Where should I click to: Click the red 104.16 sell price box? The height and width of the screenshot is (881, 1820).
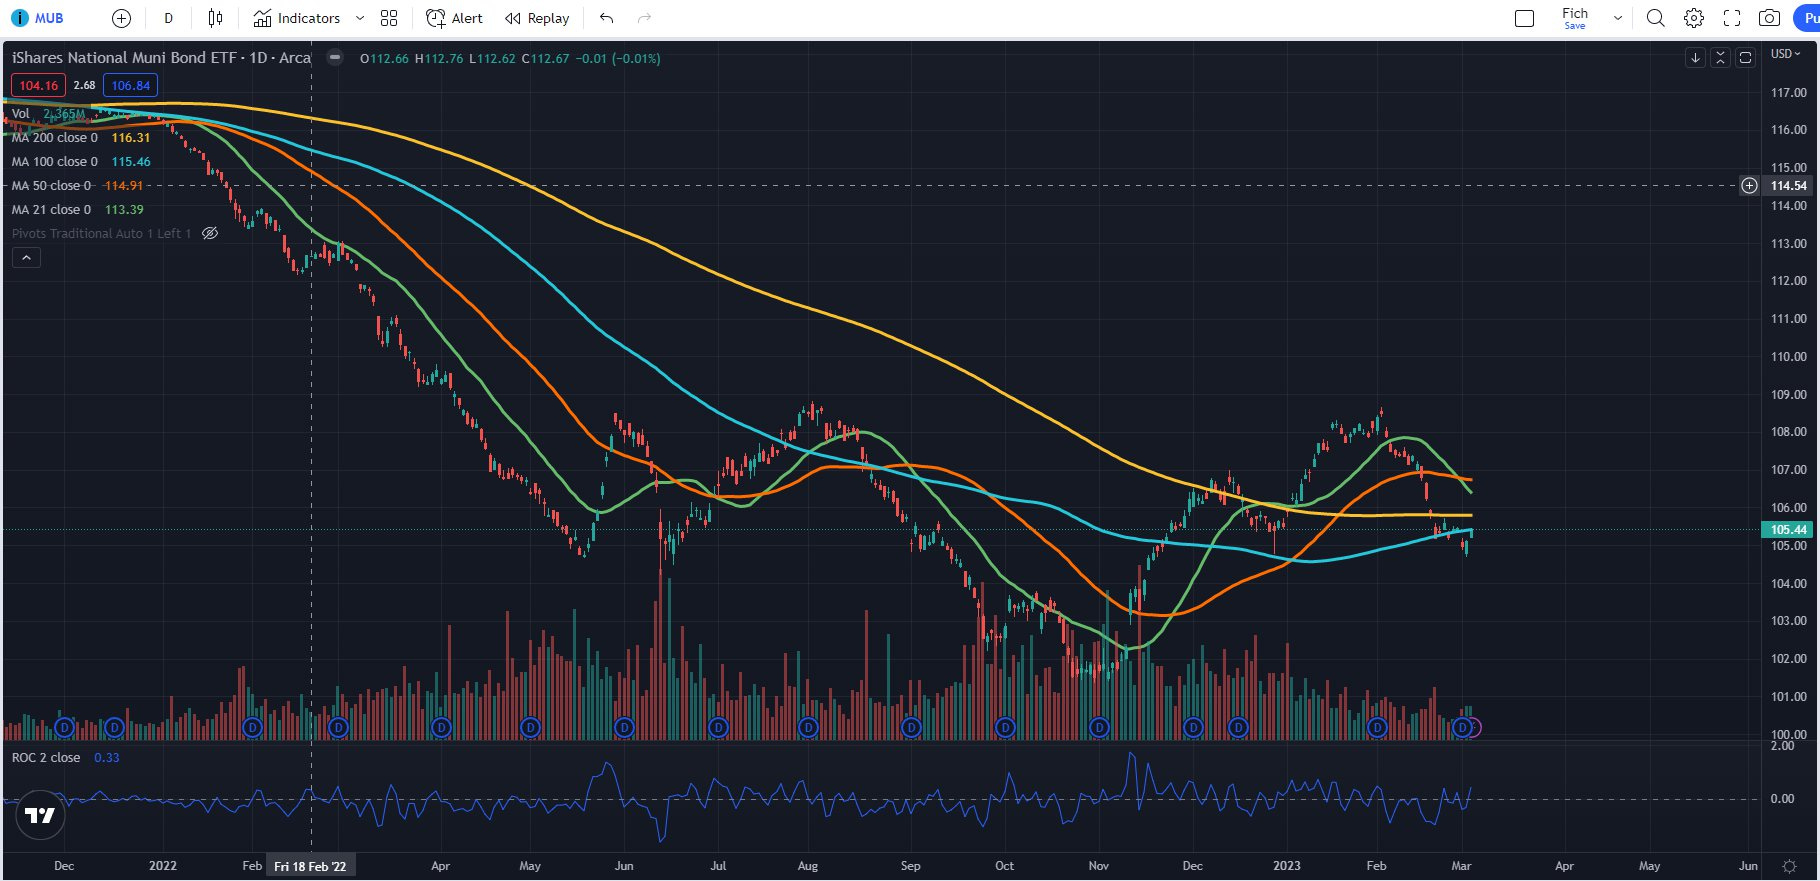point(39,86)
